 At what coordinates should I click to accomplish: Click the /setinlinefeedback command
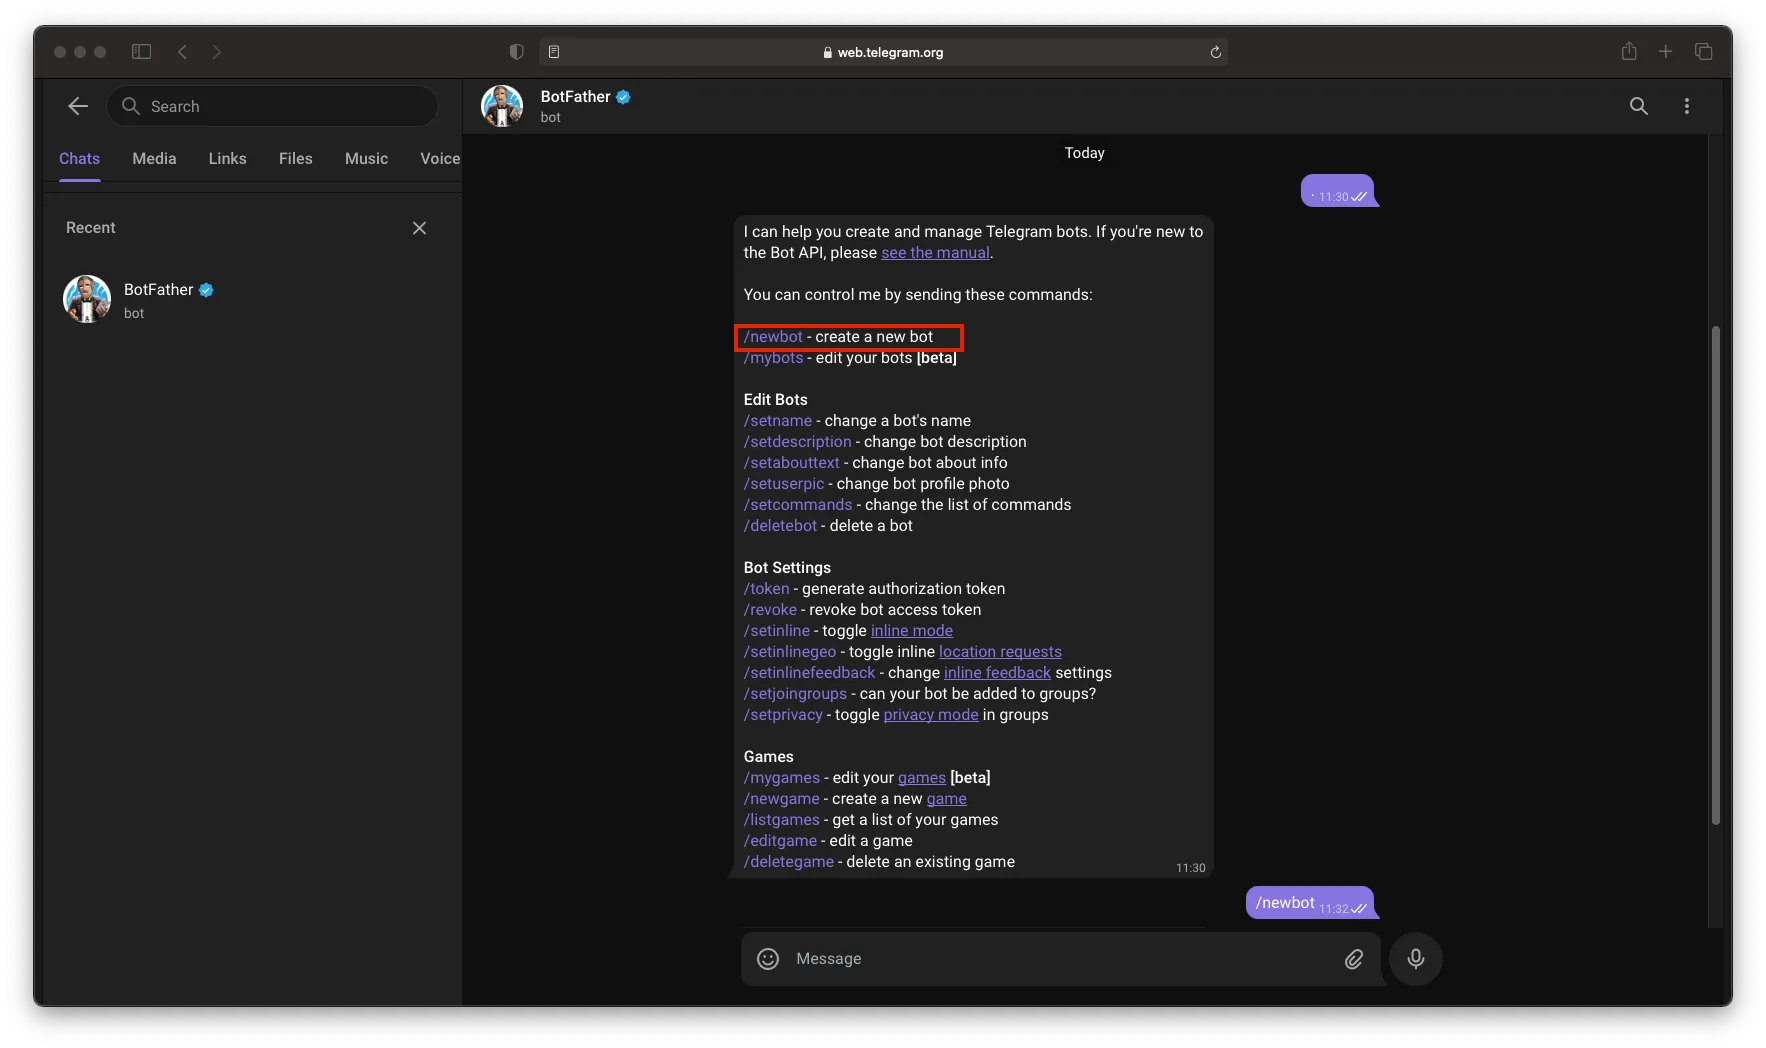pyautogui.click(x=809, y=673)
